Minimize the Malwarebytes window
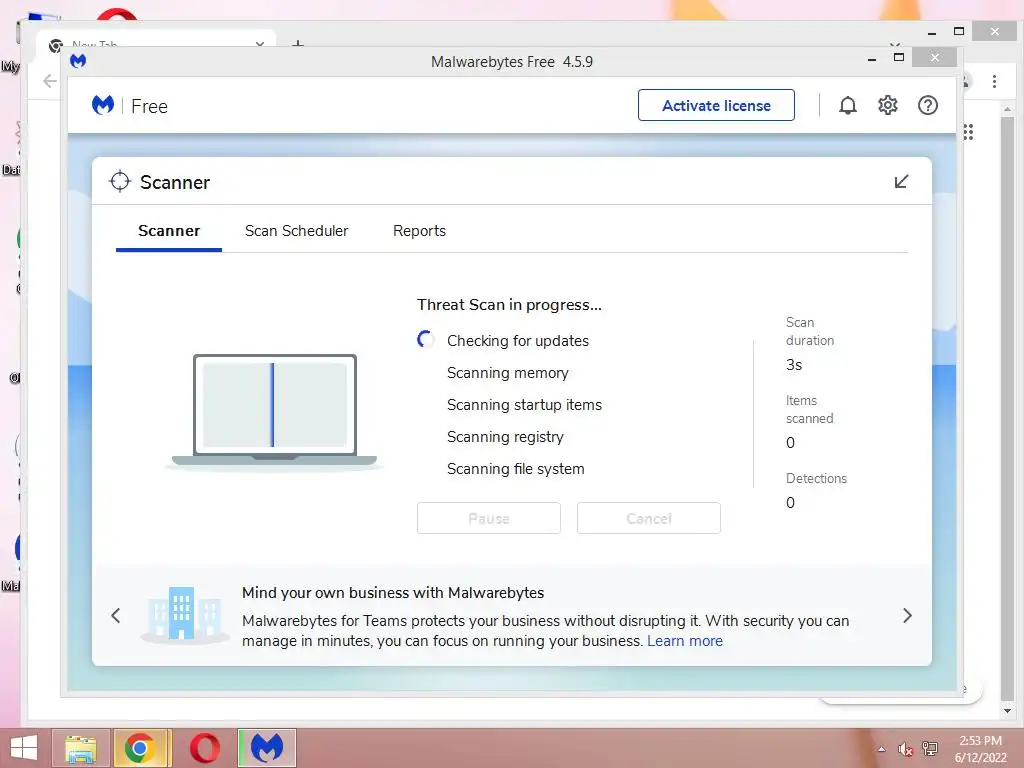Viewport: 1024px width, 768px height. (871, 59)
